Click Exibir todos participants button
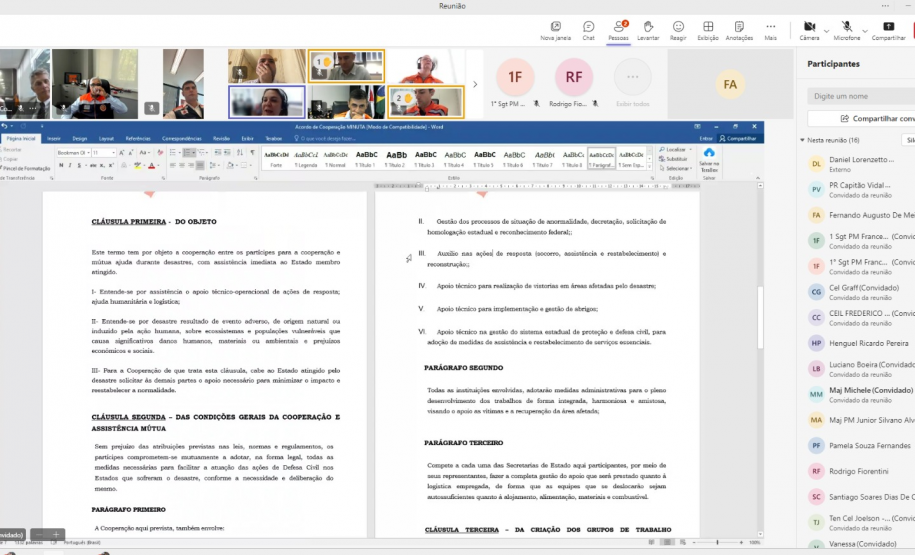Screen dimensions: 915x555 [632, 83]
